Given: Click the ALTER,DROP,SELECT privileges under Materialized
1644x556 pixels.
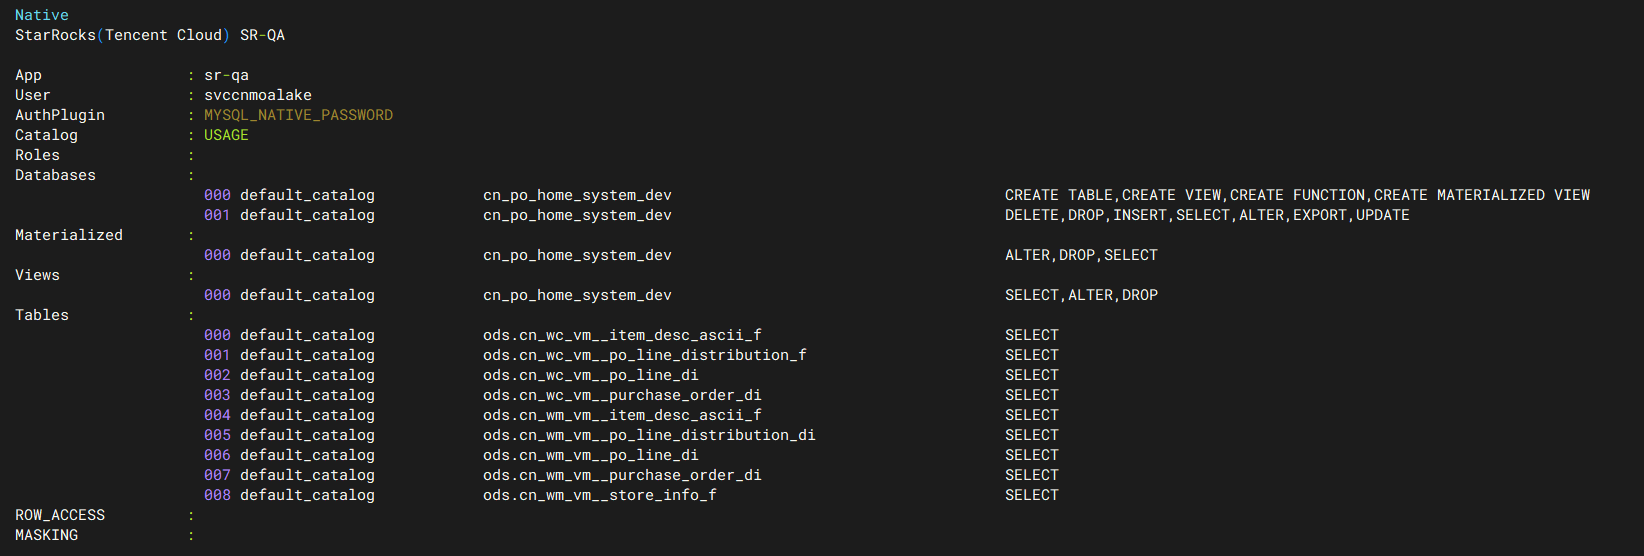Looking at the screenshot, I should (x=1081, y=255).
